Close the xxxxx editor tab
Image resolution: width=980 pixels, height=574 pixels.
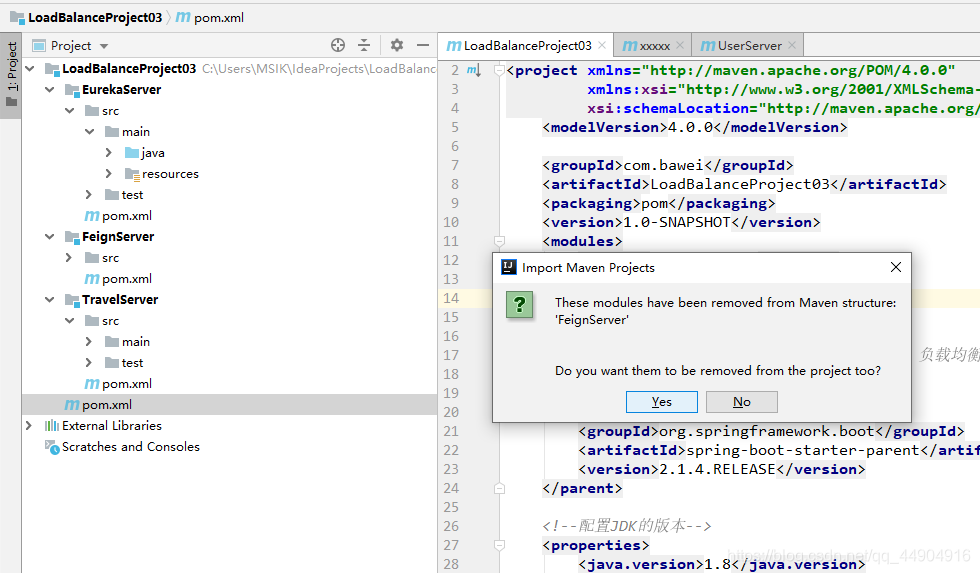tap(680, 45)
